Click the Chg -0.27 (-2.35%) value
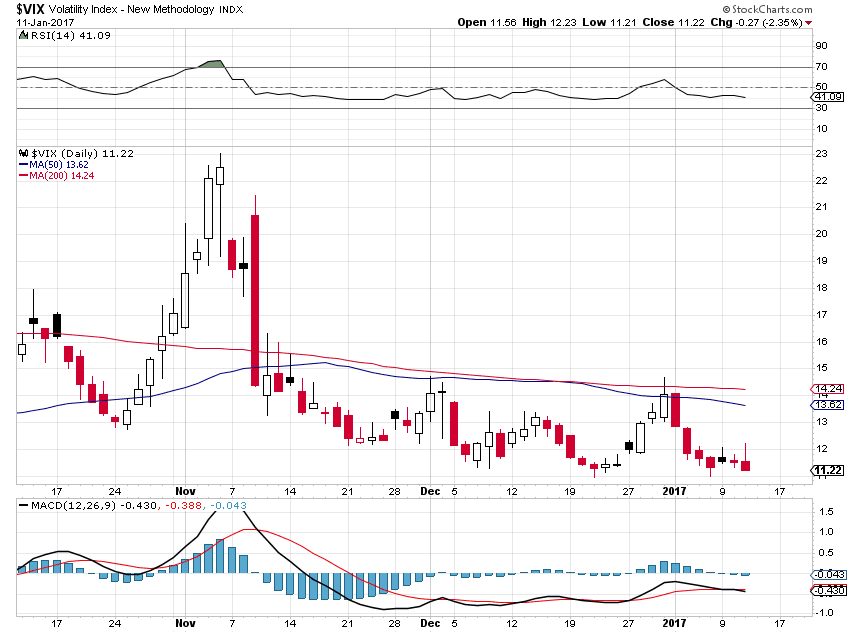 point(756,23)
